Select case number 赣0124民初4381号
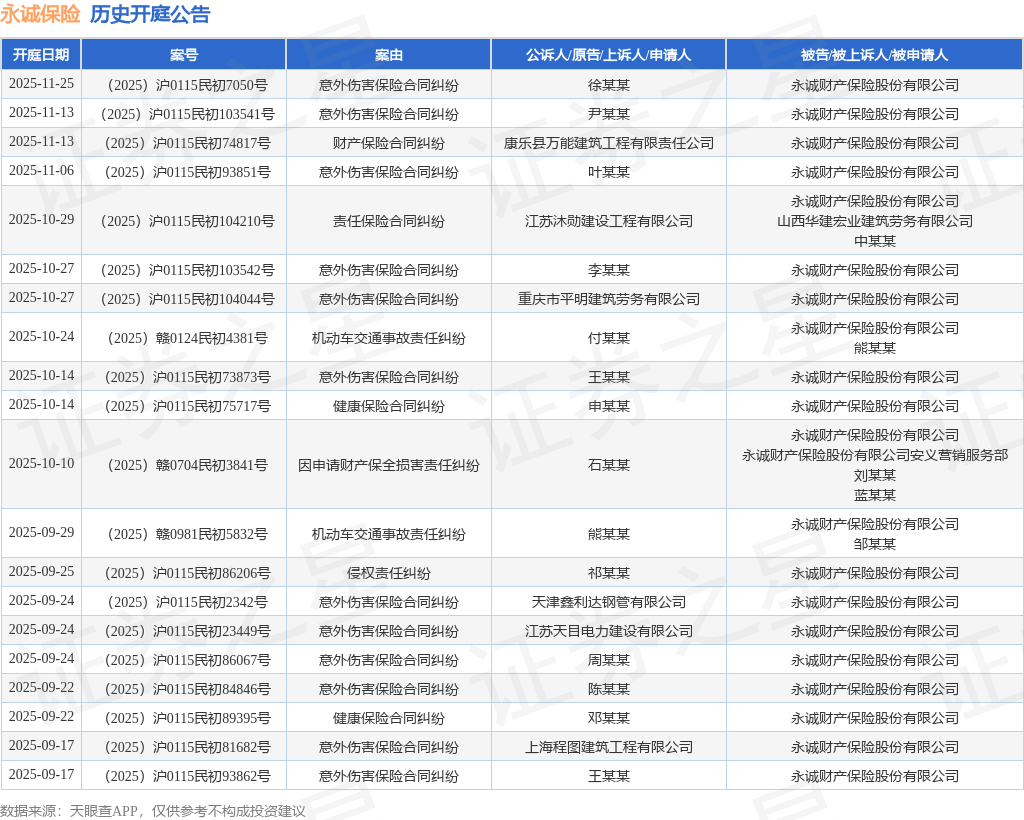The image size is (1024, 820). (187, 338)
